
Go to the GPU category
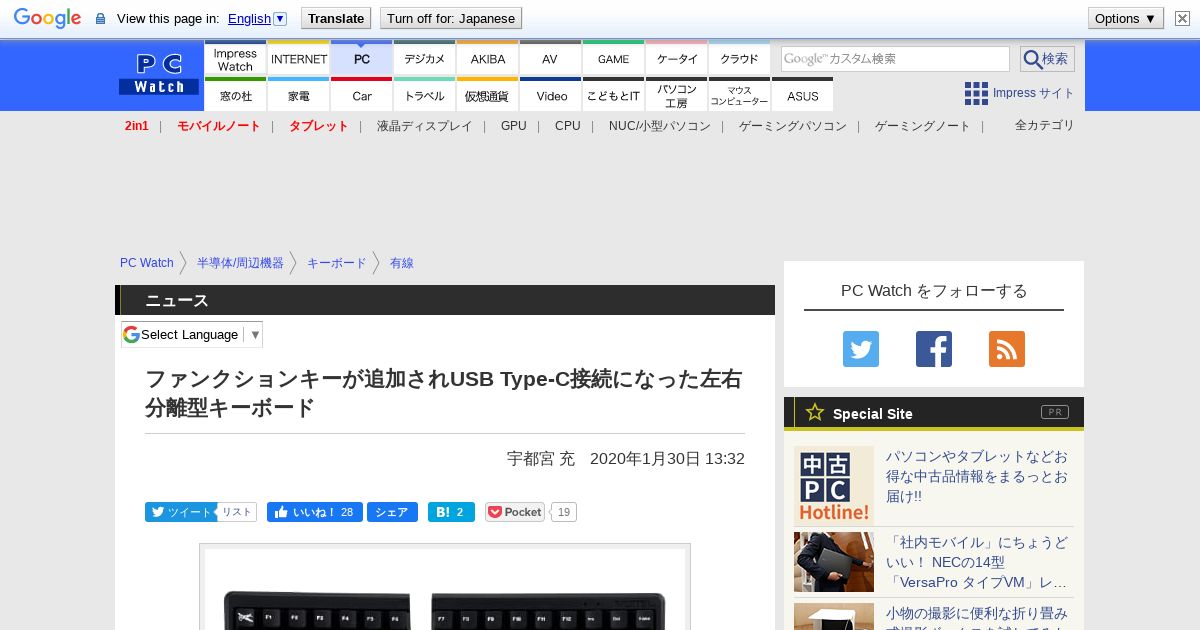514,126
